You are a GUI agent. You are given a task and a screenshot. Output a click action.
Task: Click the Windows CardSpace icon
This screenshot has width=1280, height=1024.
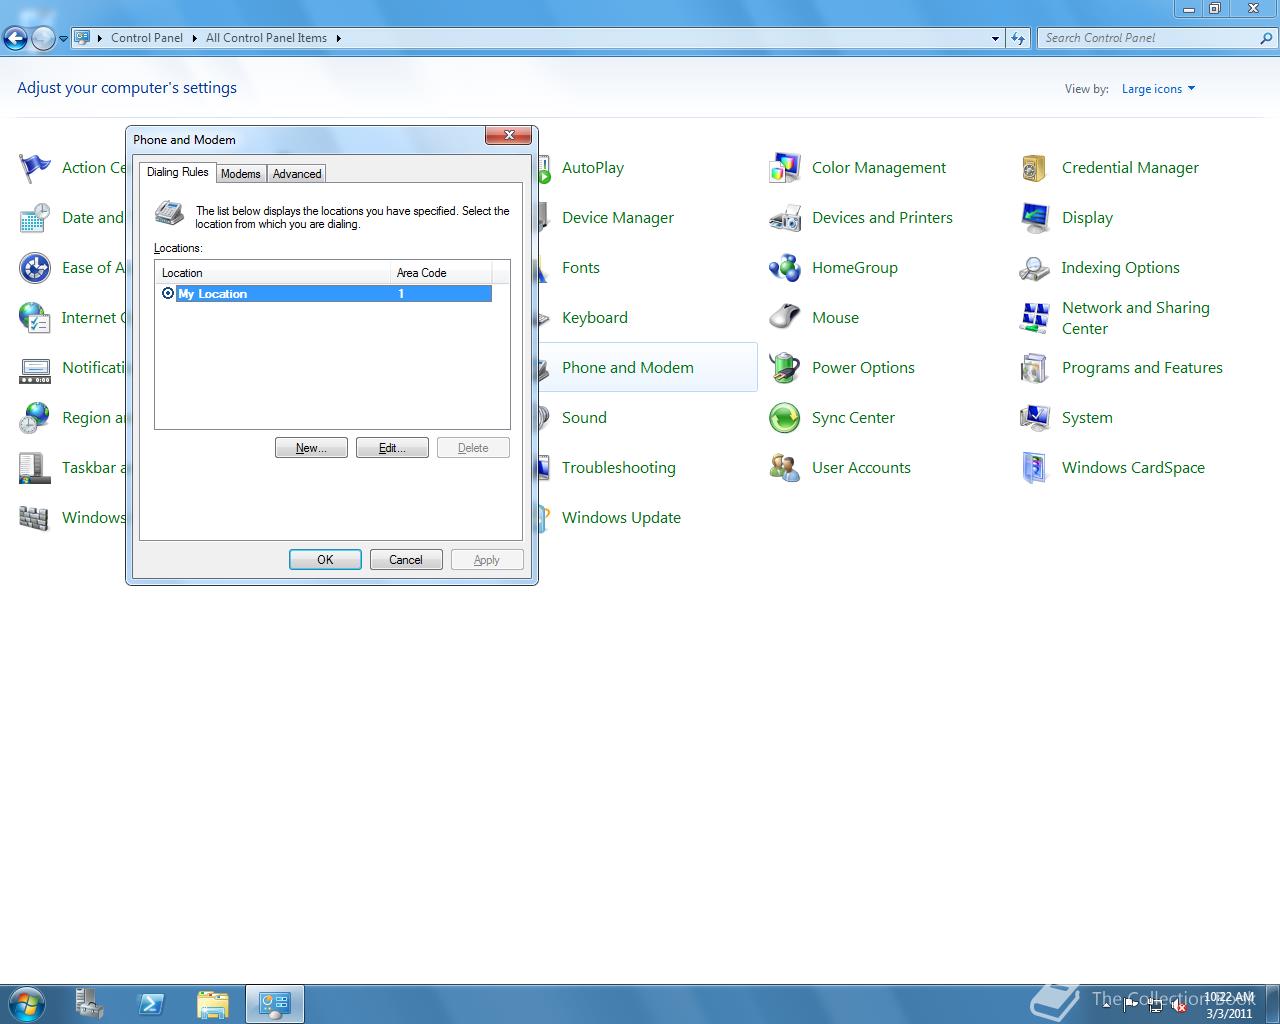[x=1035, y=468]
